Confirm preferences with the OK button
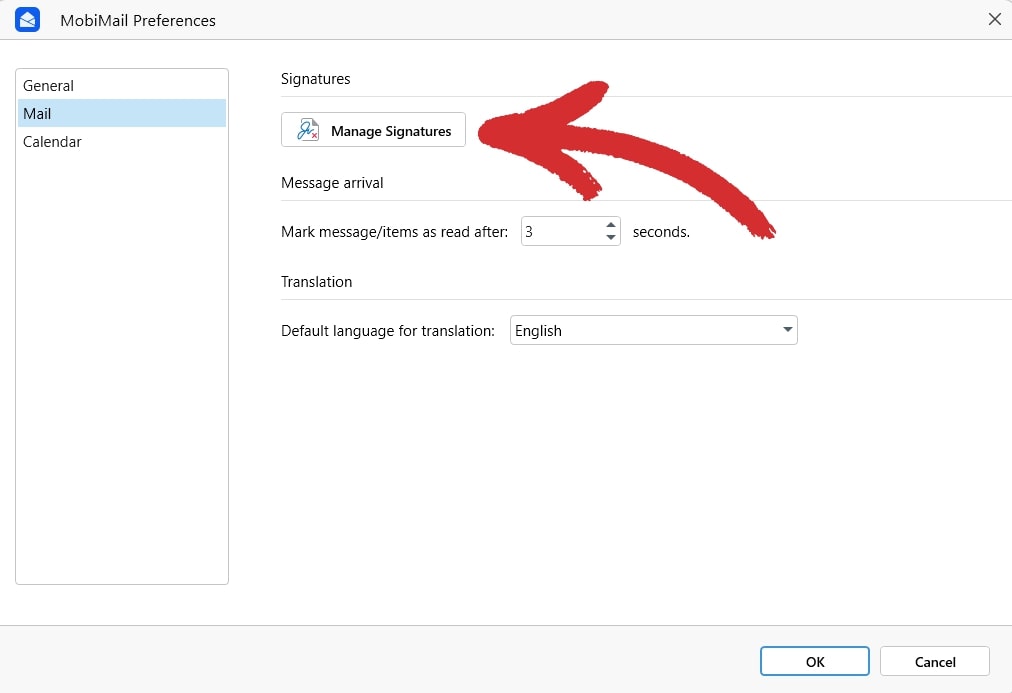This screenshot has width=1012, height=693. [x=814, y=661]
